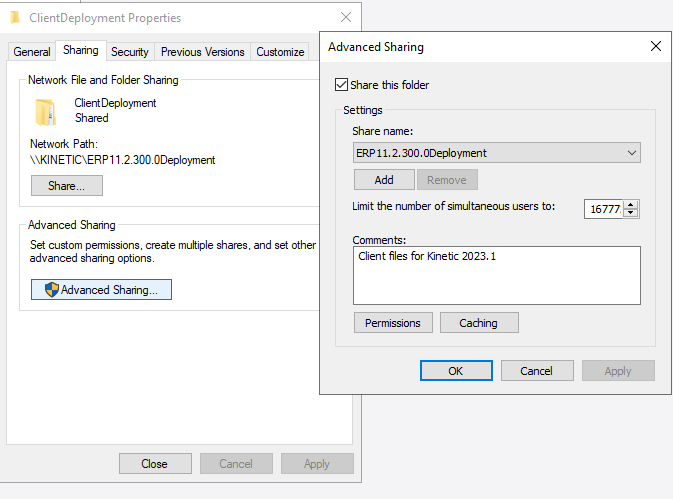Decrease simultaneous users limit with down arrow
Screen dimensions: 673x499
pyautogui.click(x=631, y=213)
